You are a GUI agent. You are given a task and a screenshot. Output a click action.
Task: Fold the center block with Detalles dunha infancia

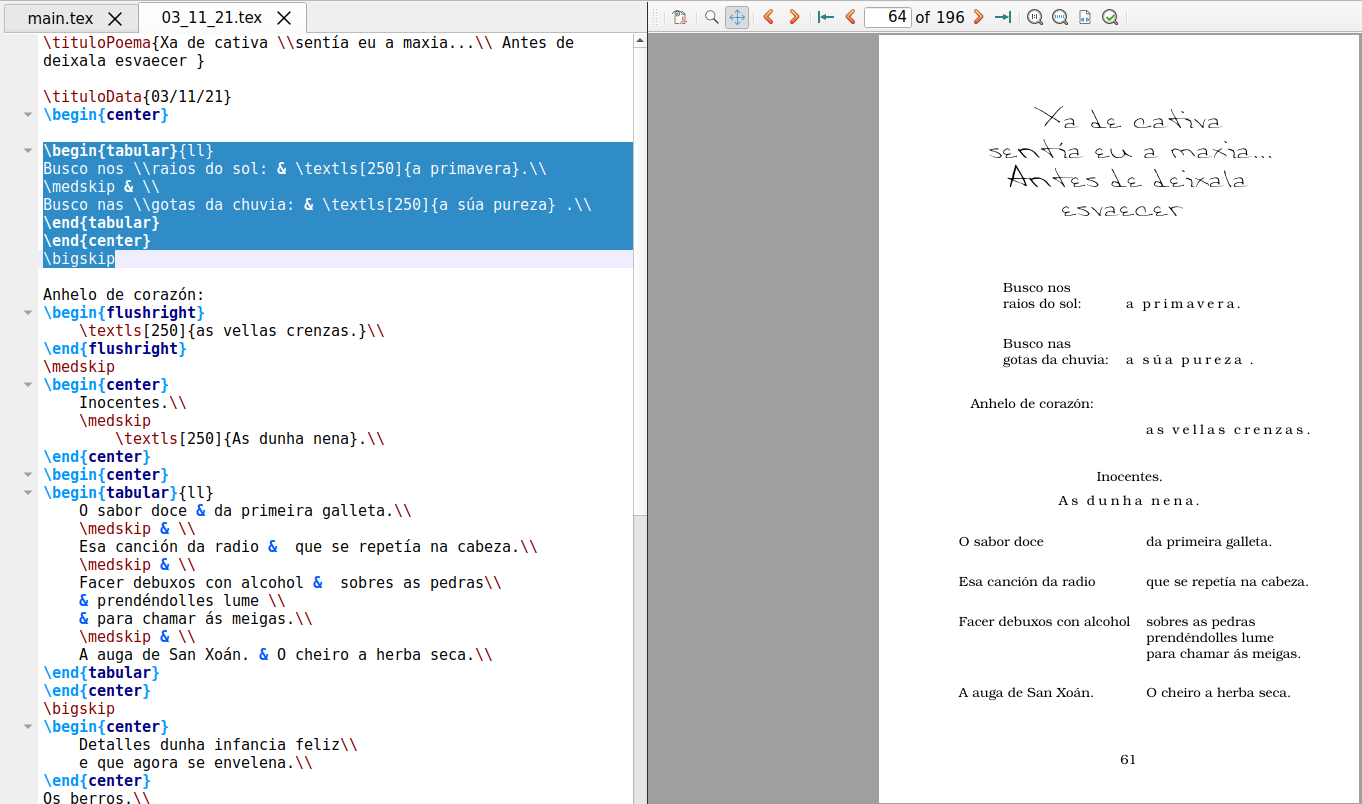[x=28, y=727]
